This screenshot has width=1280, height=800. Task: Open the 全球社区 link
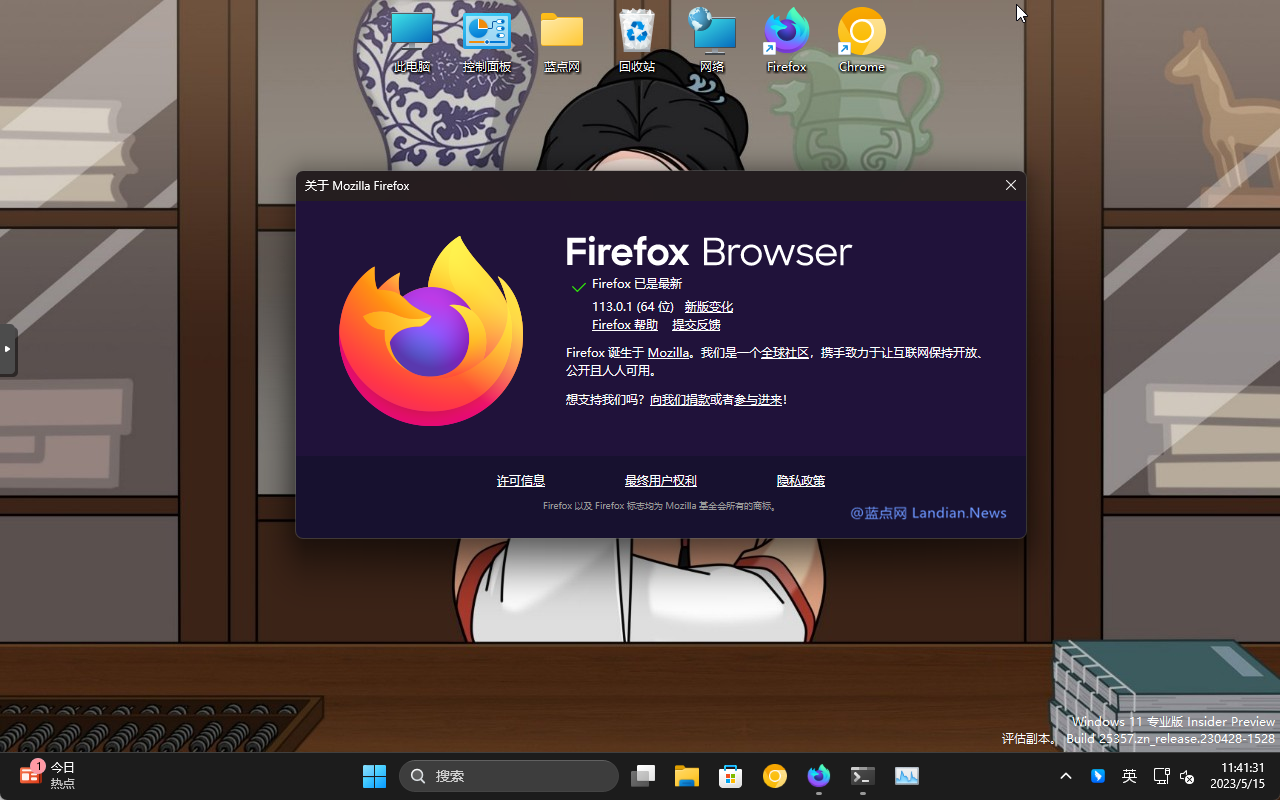click(785, 353)
